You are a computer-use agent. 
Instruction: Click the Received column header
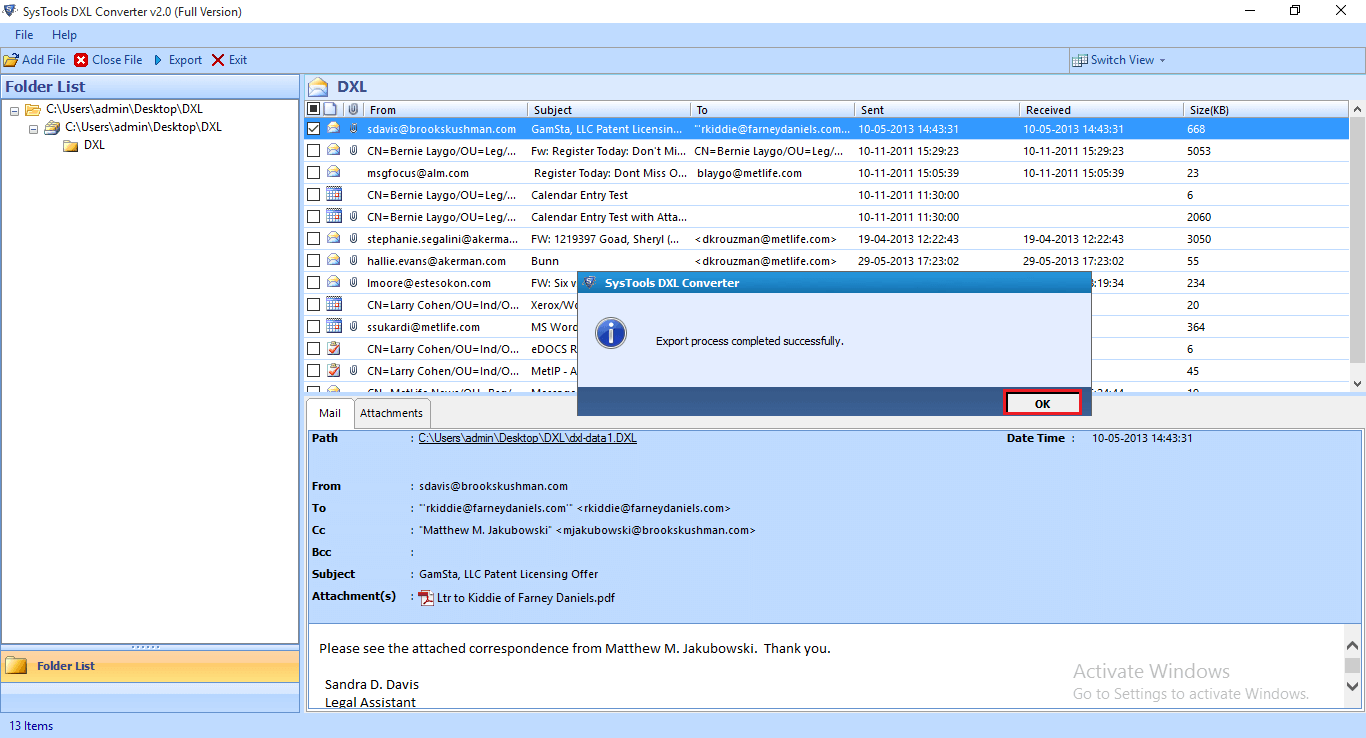(x=1101, y=110)
